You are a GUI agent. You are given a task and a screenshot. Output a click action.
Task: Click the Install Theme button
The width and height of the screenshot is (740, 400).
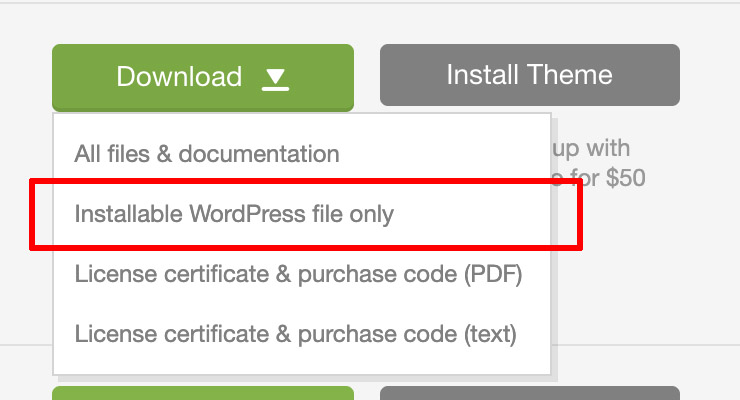pyautogui.click(x=530, y=75)
